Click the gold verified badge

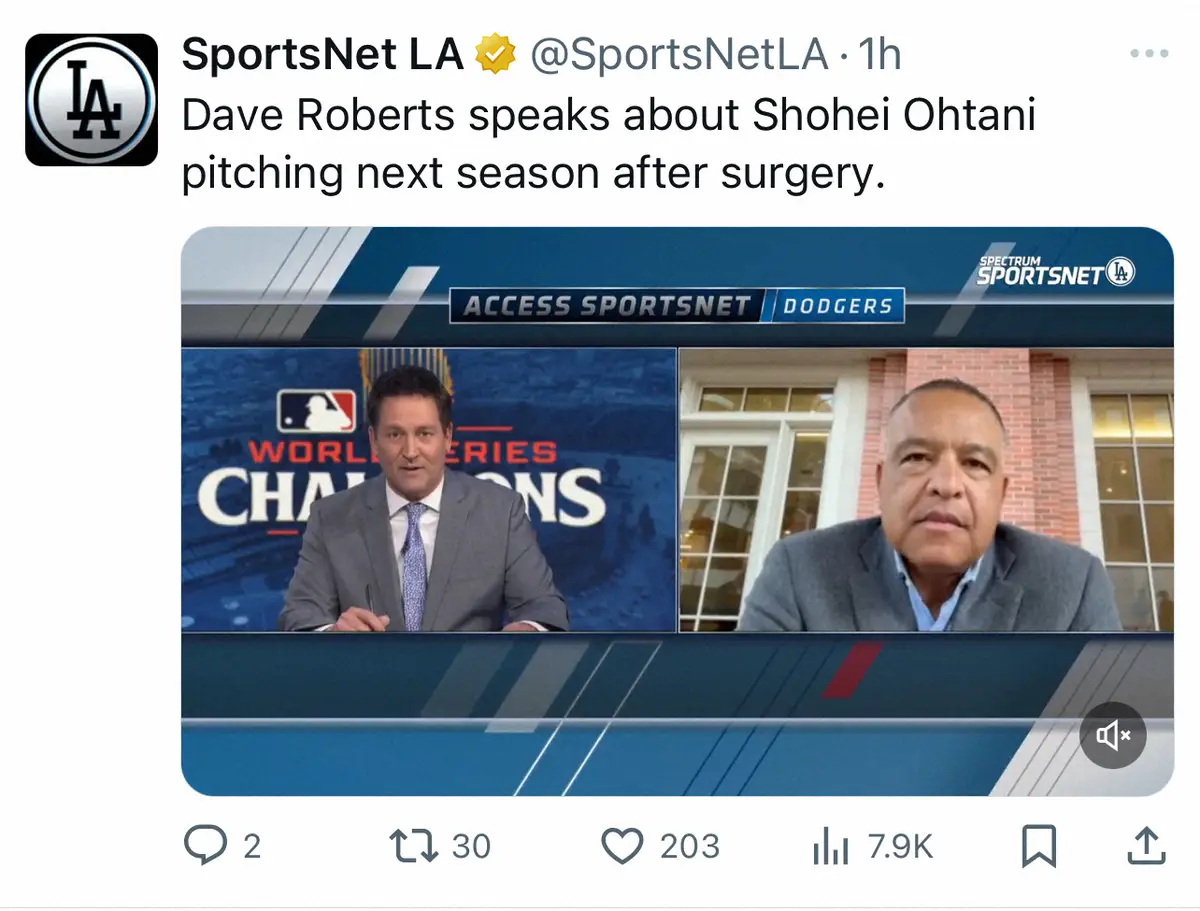(495, 54)
